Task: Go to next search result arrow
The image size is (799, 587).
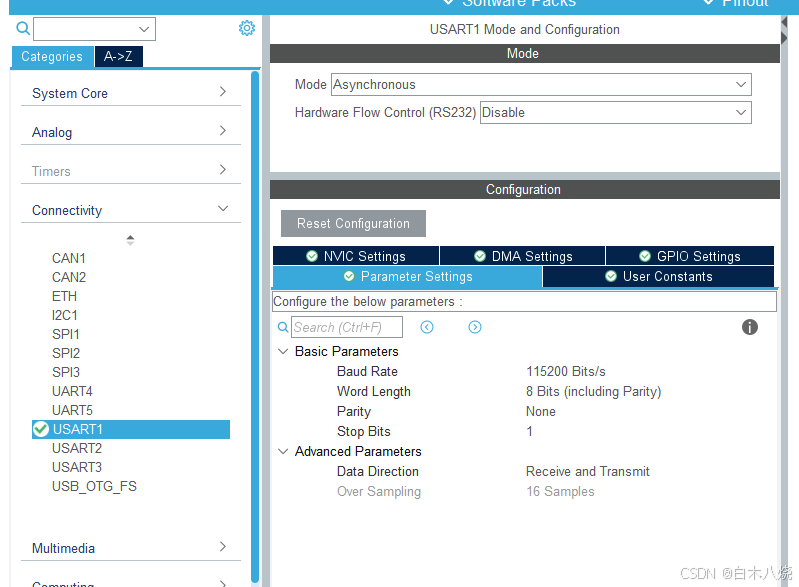Action: pos(475,327)
